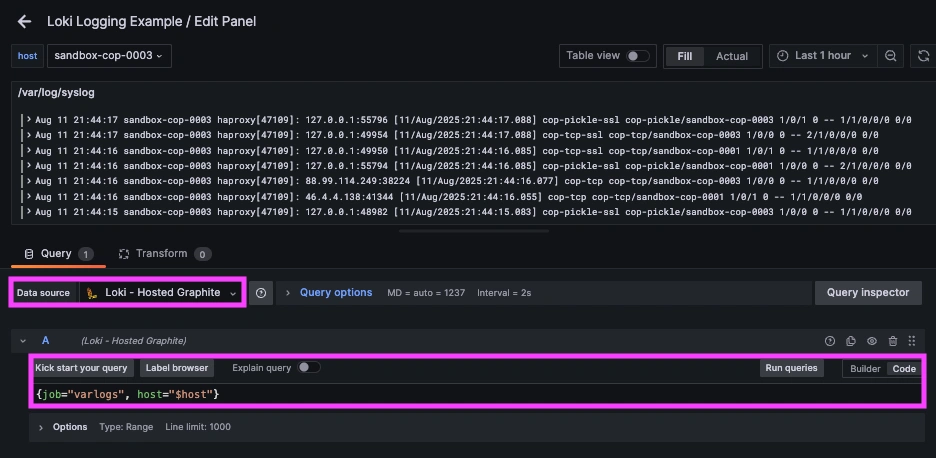Open the Loki - Hosted Graphite data source dropdown
Image resolution: width=936 pixels, height=458 pixels.
tap(162, 293)
